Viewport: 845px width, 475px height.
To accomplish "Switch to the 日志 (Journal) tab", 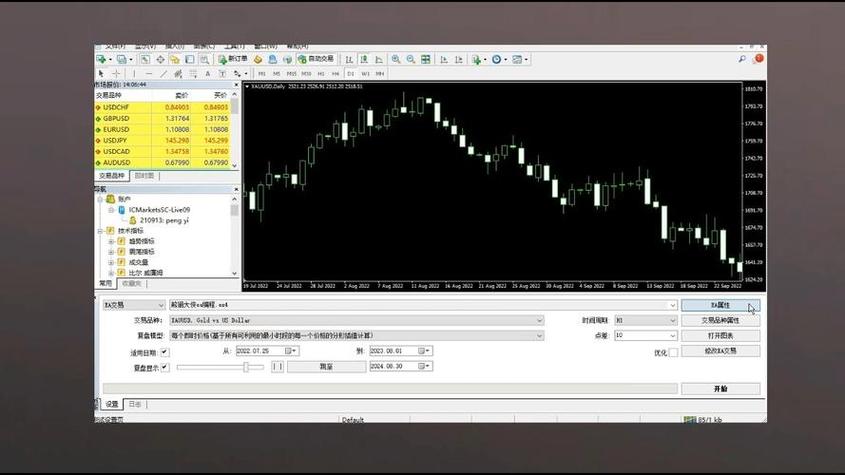I will pos(134,404).
